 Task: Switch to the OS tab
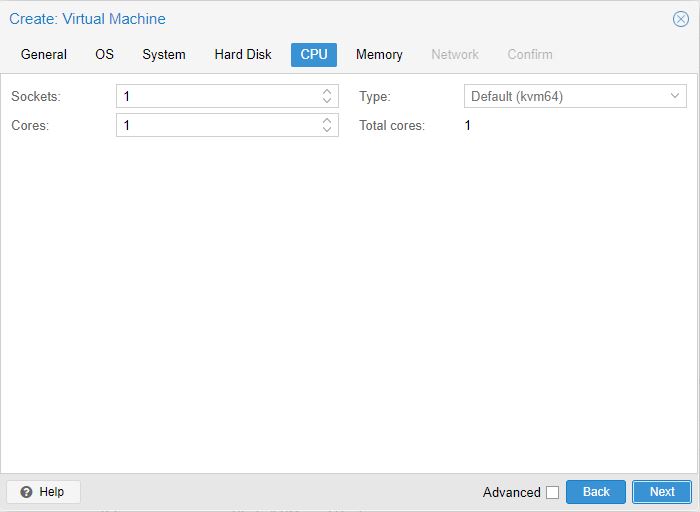[x=105, y=55]
